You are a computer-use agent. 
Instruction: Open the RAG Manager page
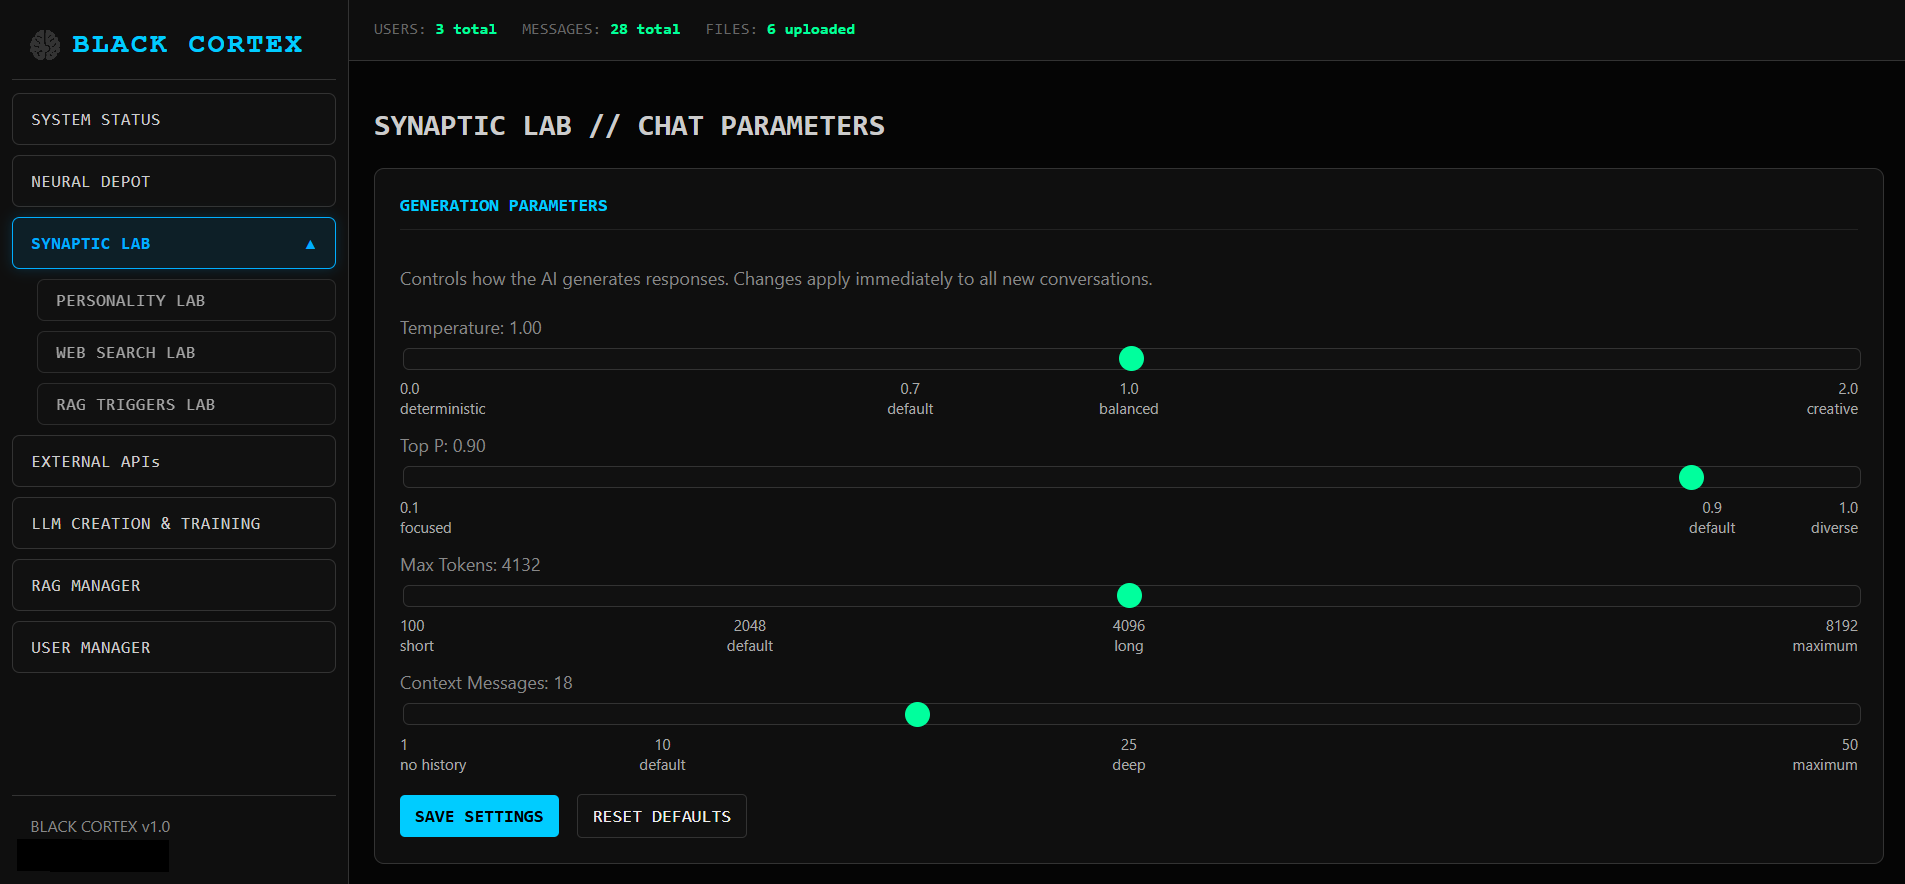click(x=173, y=586)
